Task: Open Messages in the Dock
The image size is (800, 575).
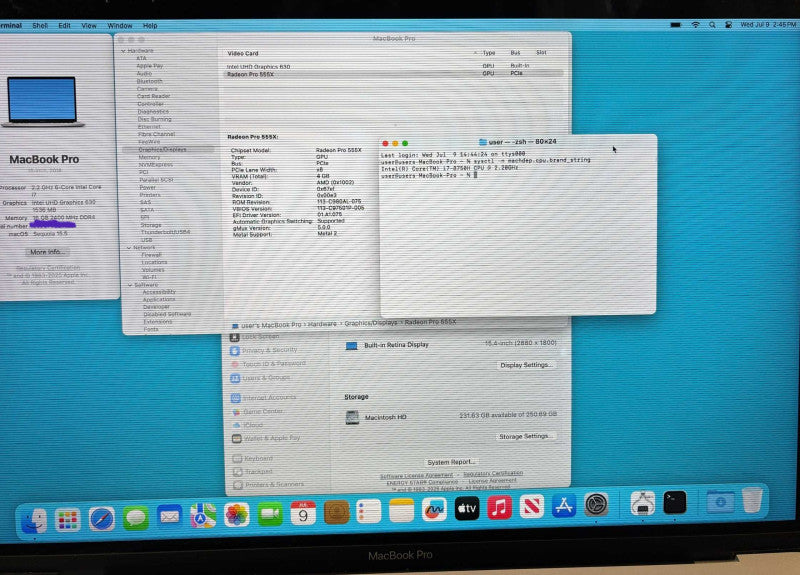Action: pos(136,518)
